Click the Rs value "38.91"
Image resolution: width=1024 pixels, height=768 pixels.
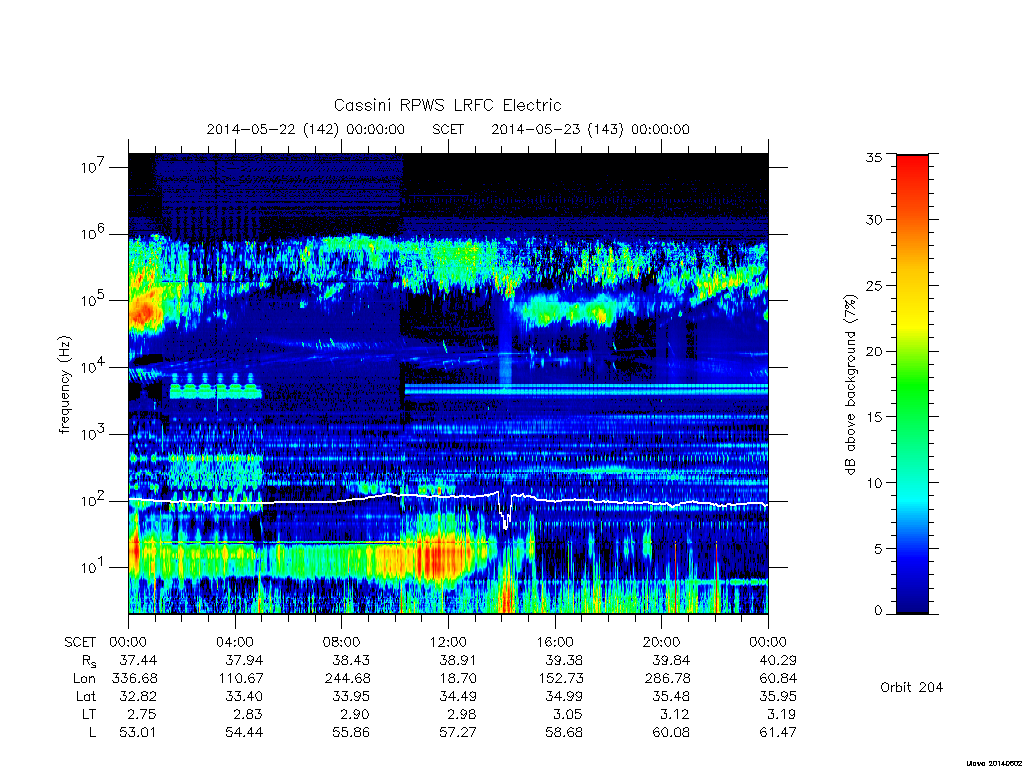(x=458, y=660)
